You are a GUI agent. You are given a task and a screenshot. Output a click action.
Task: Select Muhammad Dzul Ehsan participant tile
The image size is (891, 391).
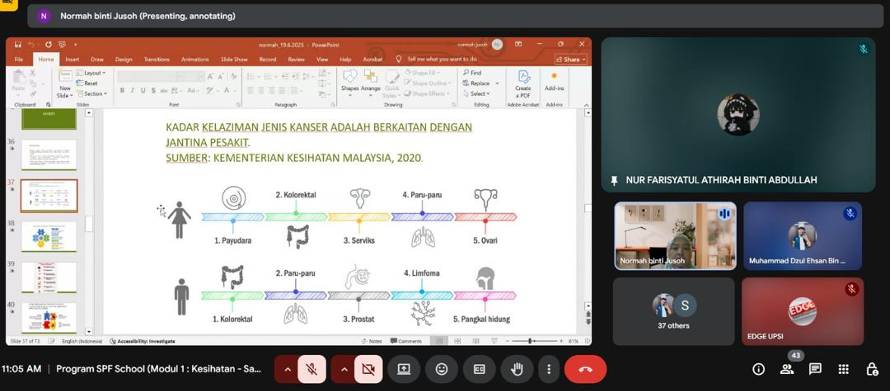(802, 236)
